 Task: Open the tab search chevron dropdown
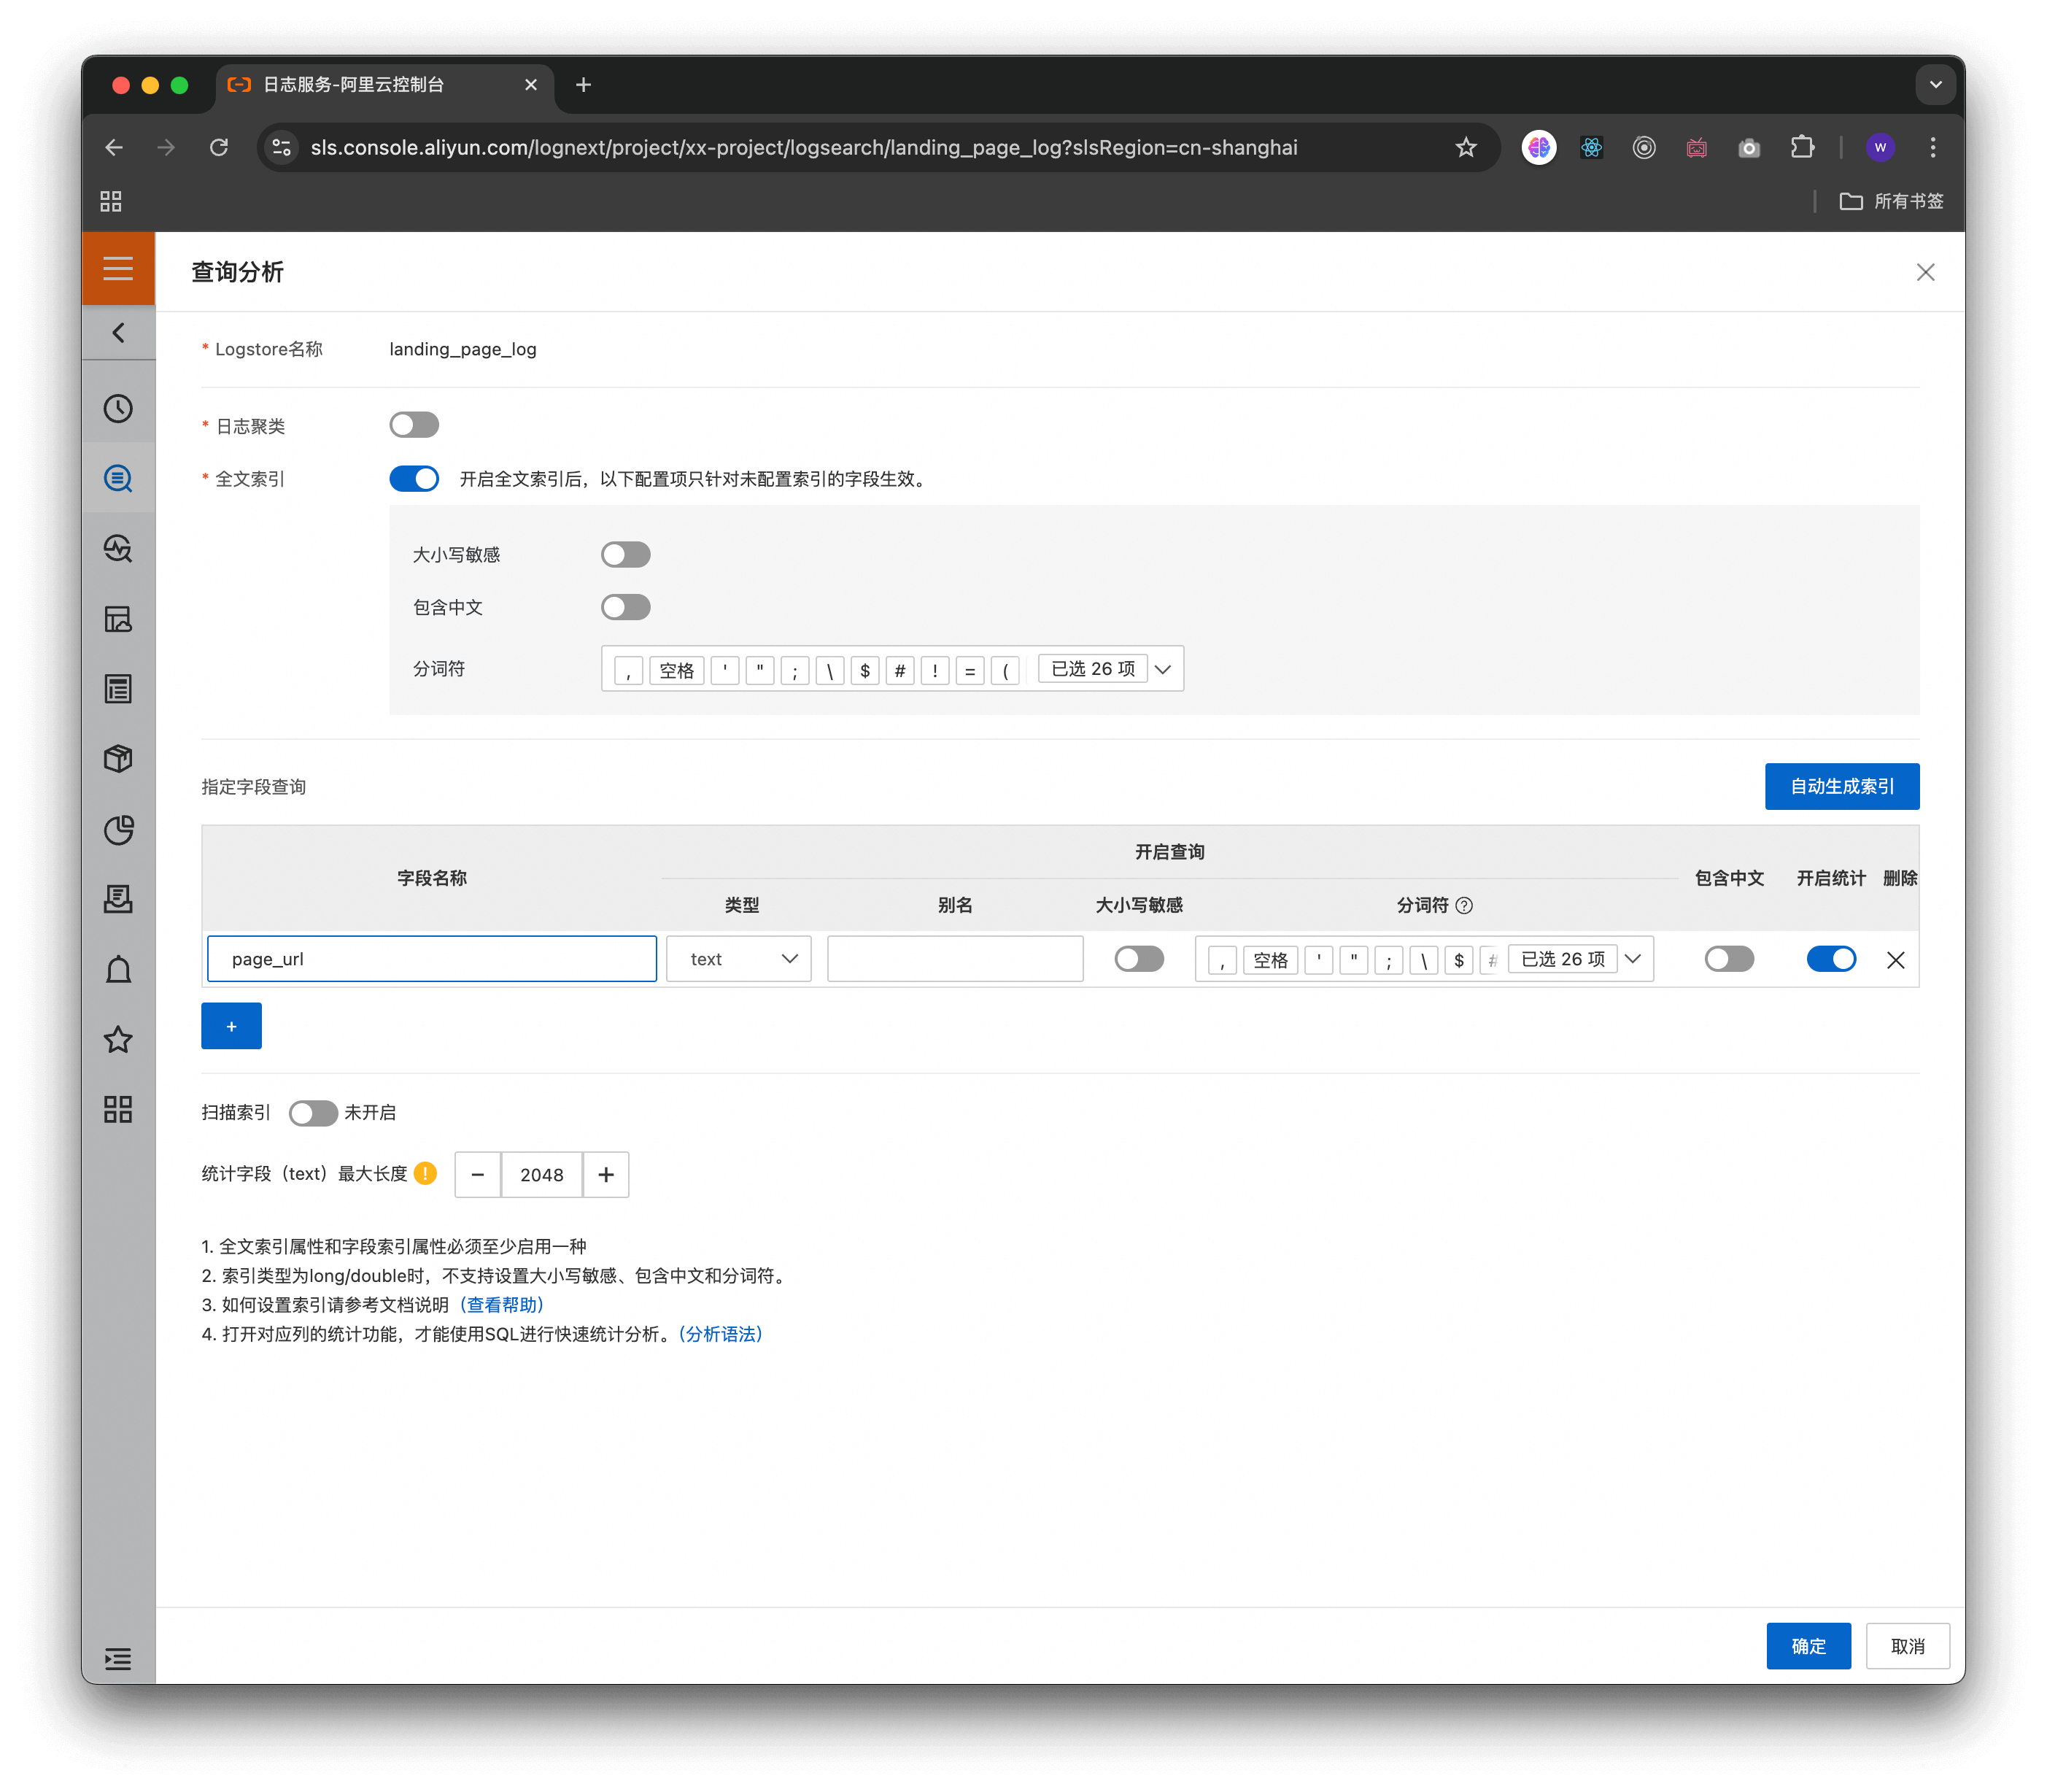point(1935,85)
